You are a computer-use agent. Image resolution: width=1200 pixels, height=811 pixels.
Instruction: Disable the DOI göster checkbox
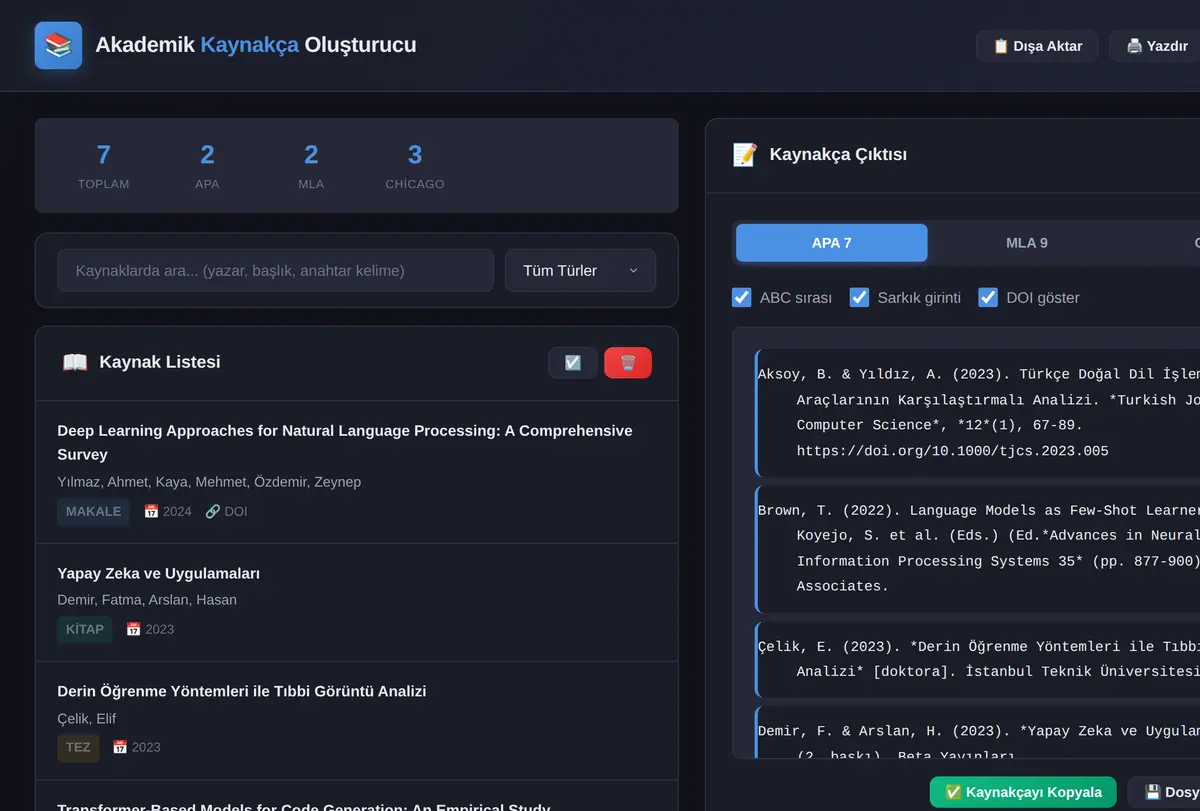[988, 297]
